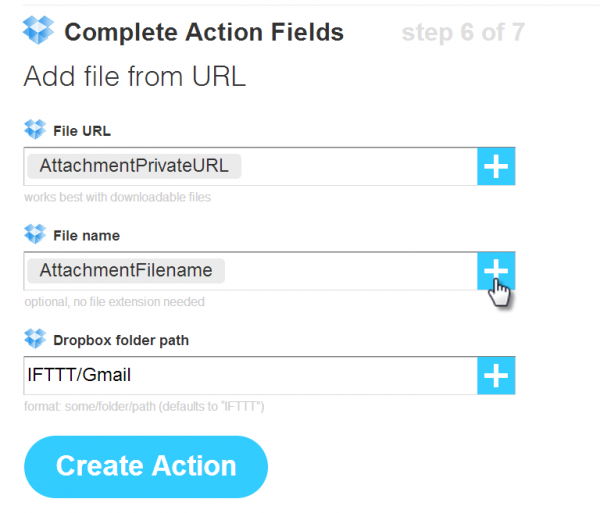
Task: Click the Complete Action Fields heading
Action: (x=204, y=33)
